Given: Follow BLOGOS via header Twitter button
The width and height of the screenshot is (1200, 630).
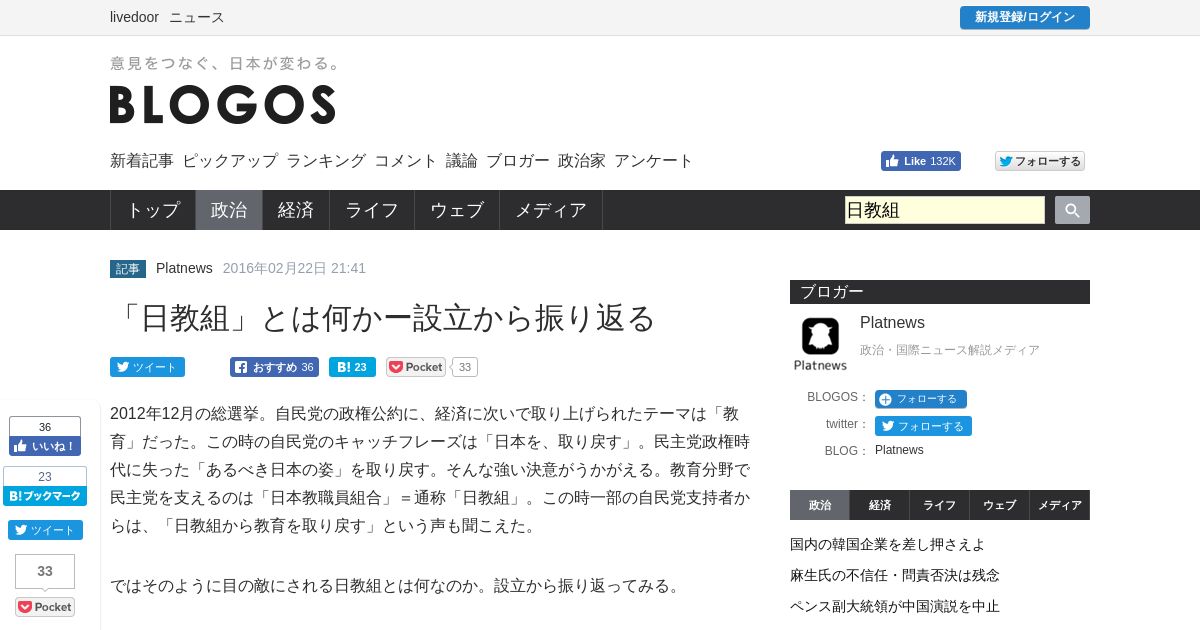Looking at the screenshot, I should coord(1040,161).
